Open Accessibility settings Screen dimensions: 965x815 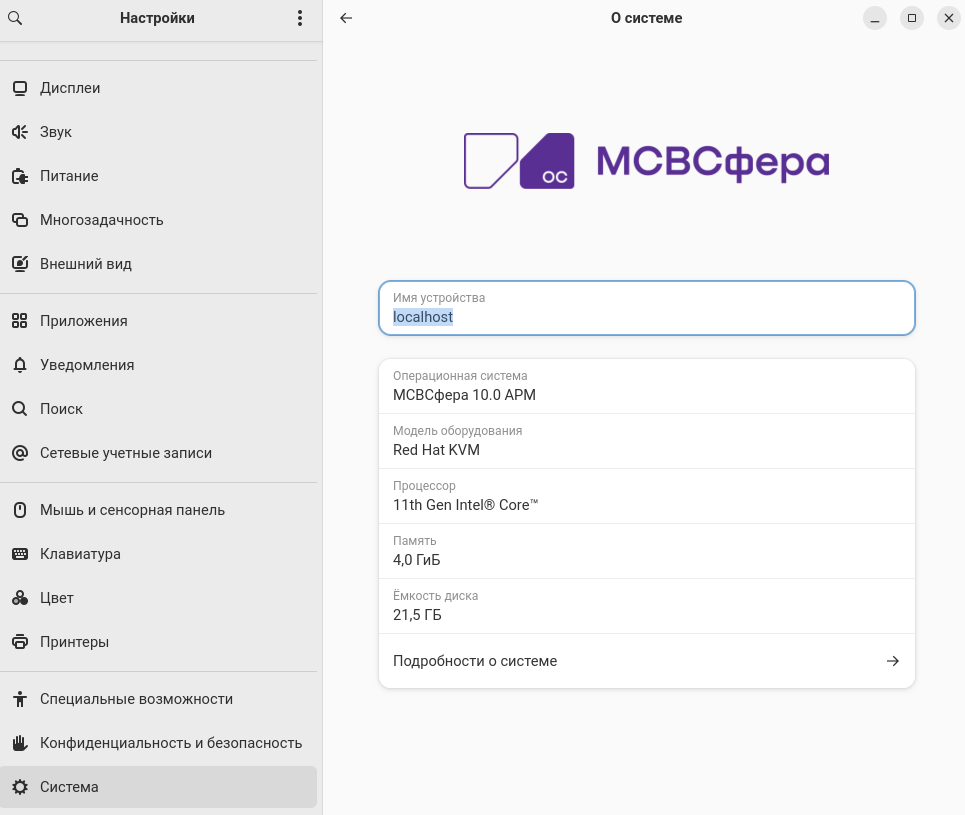point(136,699)
